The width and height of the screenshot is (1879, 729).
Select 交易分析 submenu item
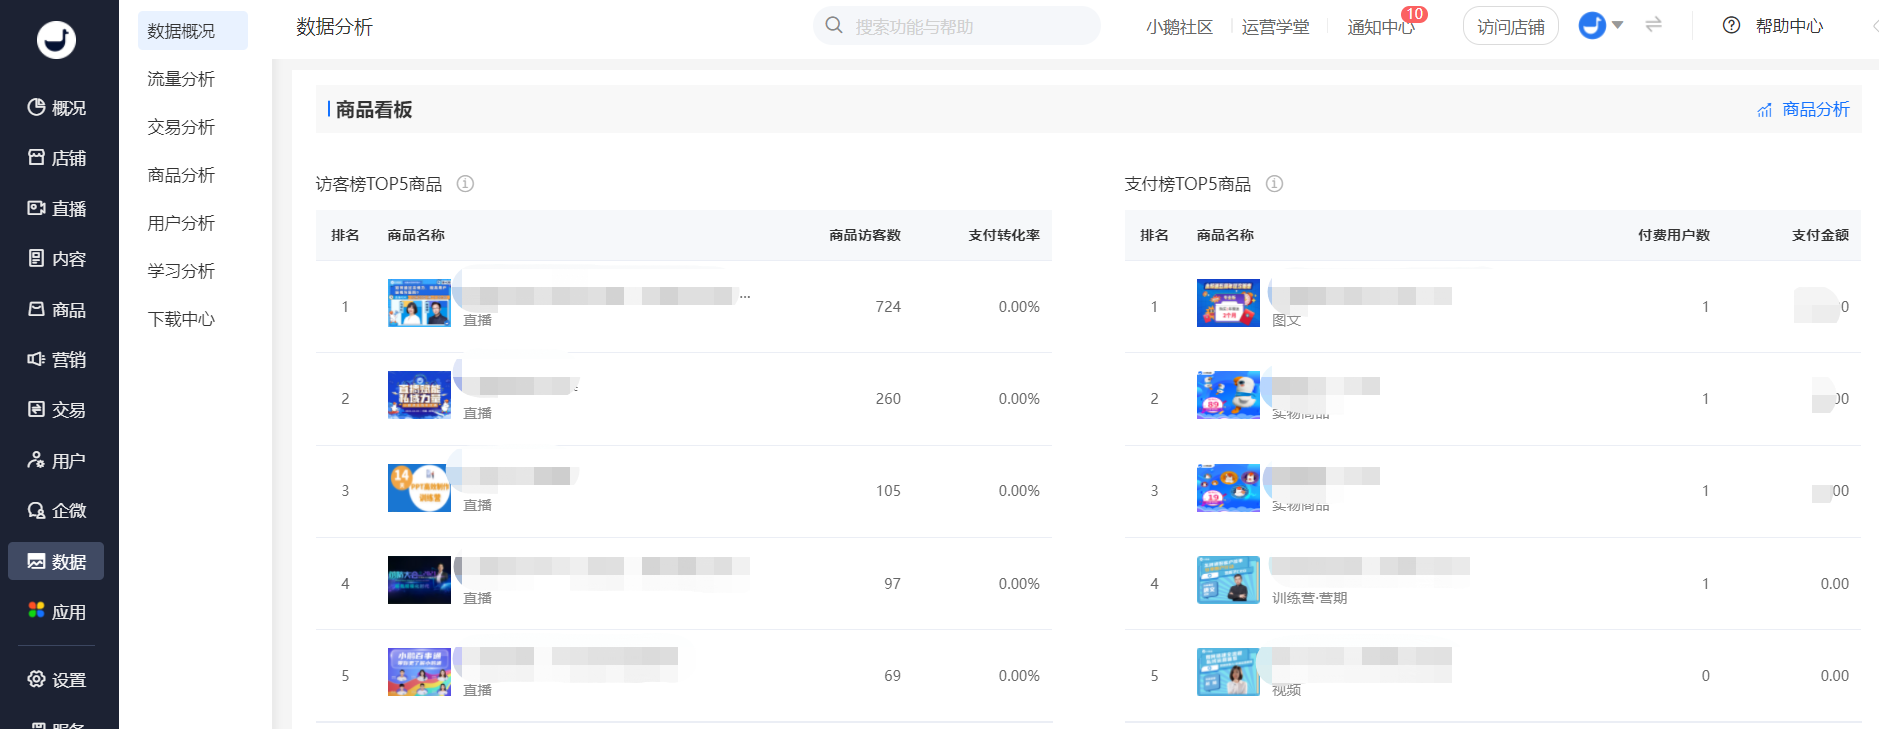tap(181, 127)
